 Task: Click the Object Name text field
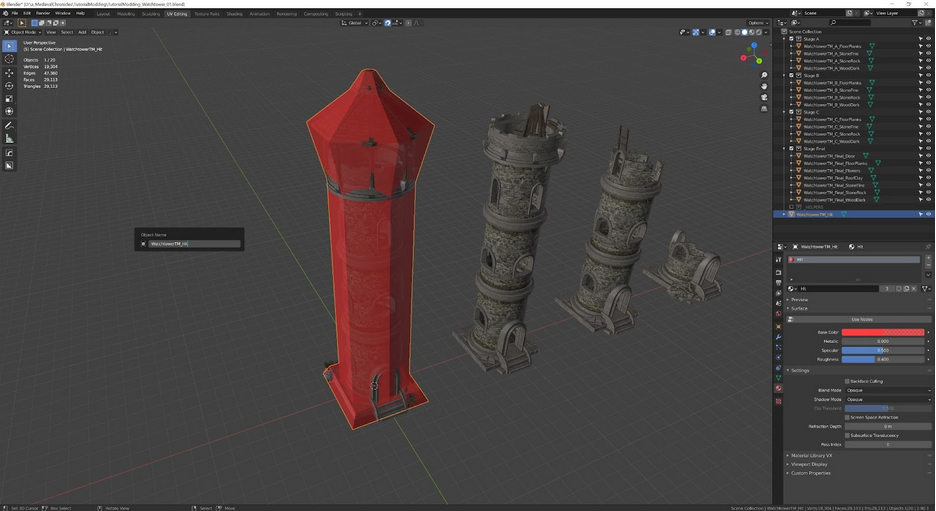coord(194,244)
